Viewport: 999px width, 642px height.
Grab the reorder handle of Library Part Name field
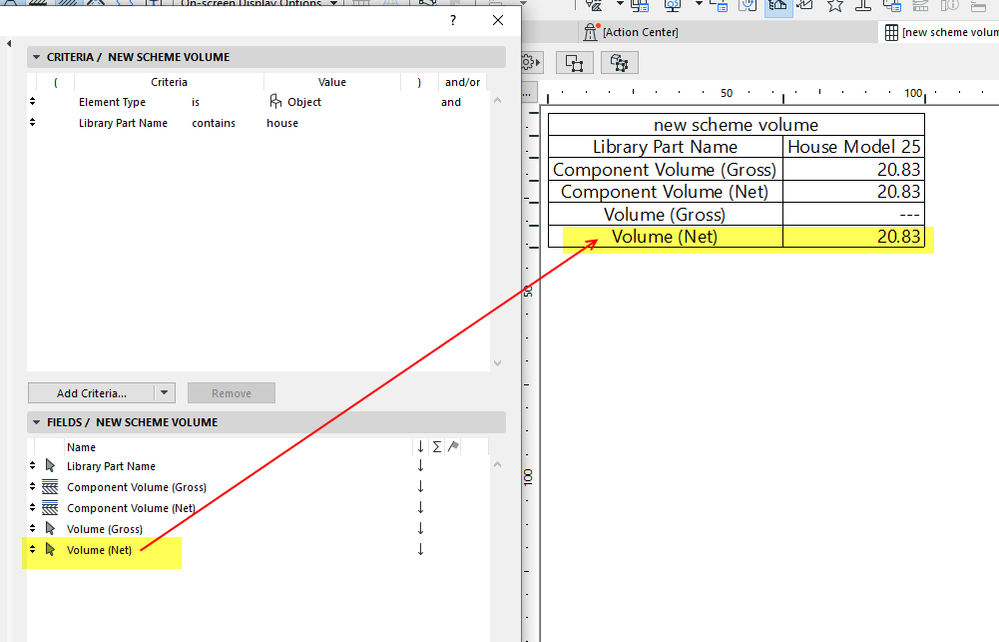tap(32, 466)
